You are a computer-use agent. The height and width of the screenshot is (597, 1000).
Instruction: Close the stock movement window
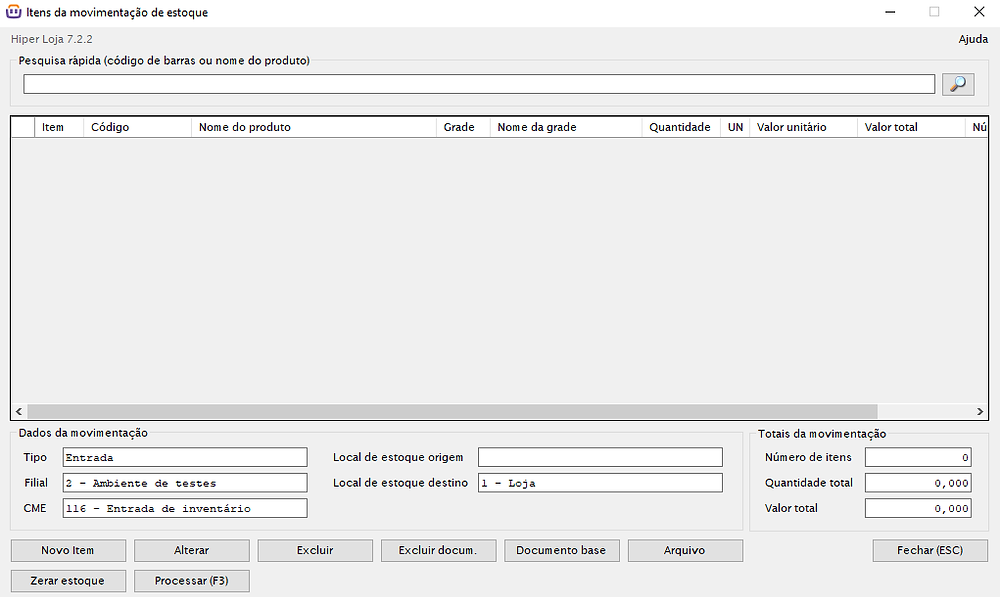979,12
